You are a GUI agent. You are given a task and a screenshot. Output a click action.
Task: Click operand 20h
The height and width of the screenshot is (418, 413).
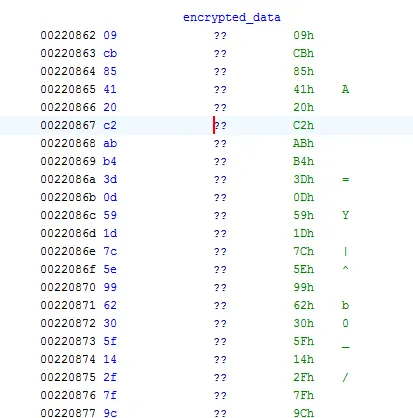tap(303, 107)
